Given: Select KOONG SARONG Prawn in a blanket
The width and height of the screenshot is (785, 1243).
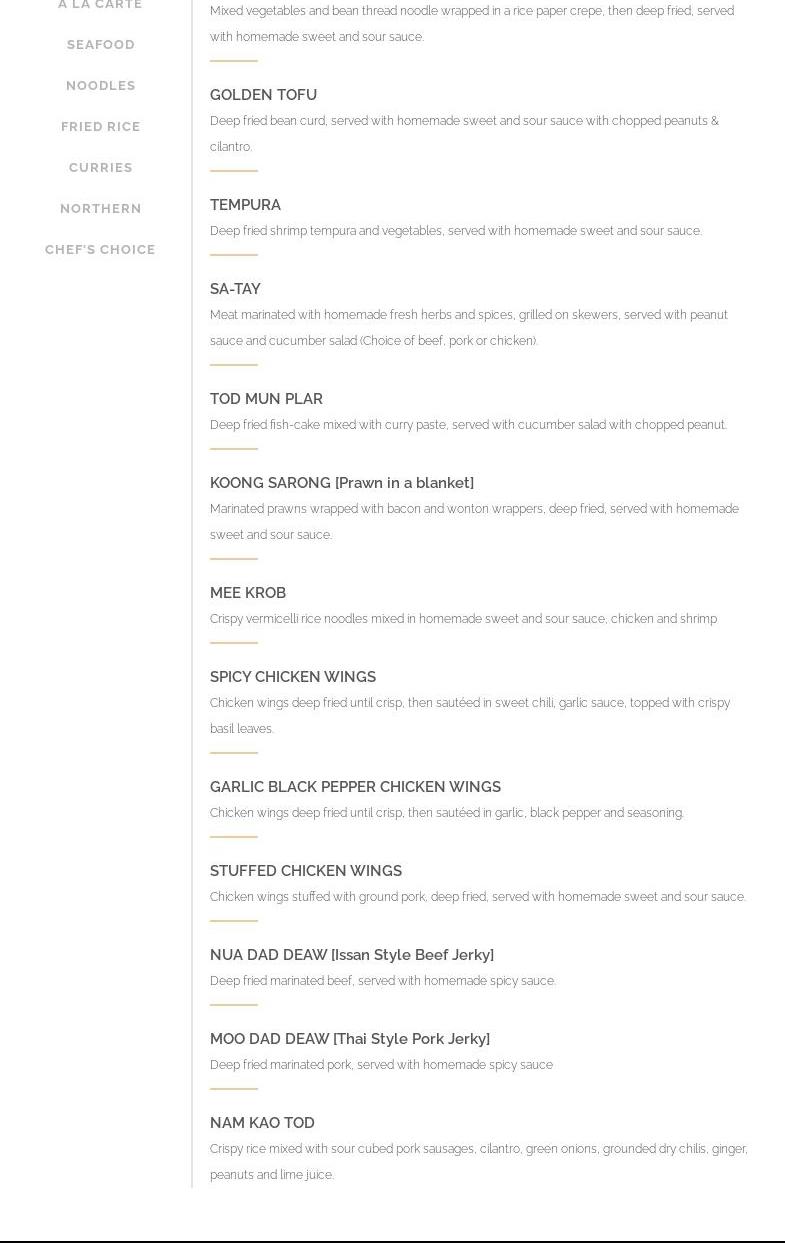Looking at the screenshot, I should click(341, 483).
